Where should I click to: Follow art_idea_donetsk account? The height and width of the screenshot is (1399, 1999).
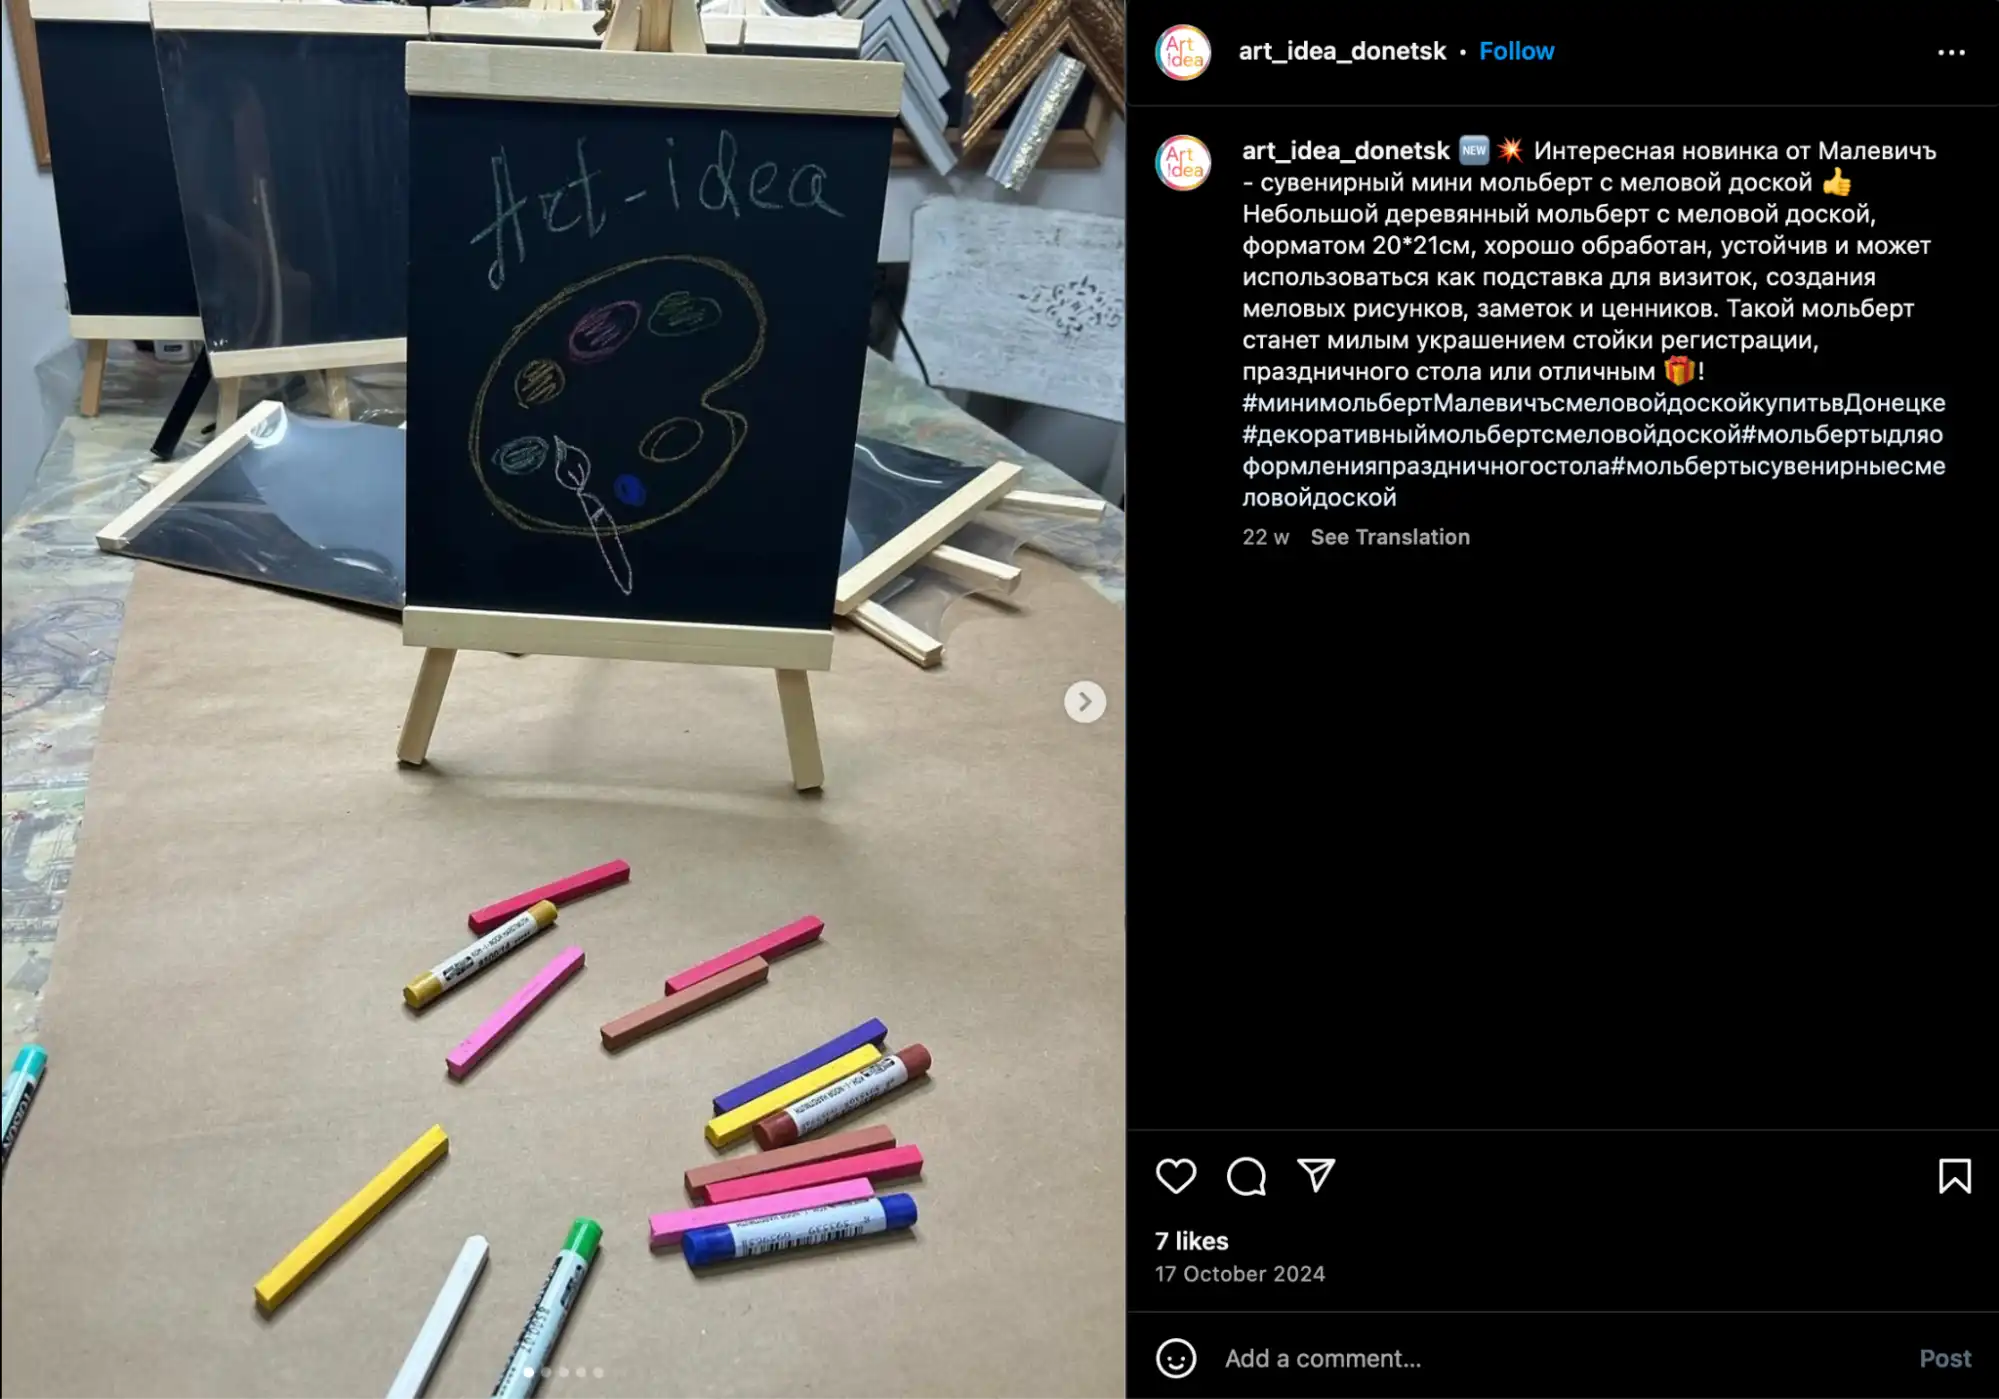pos(1516,51)
